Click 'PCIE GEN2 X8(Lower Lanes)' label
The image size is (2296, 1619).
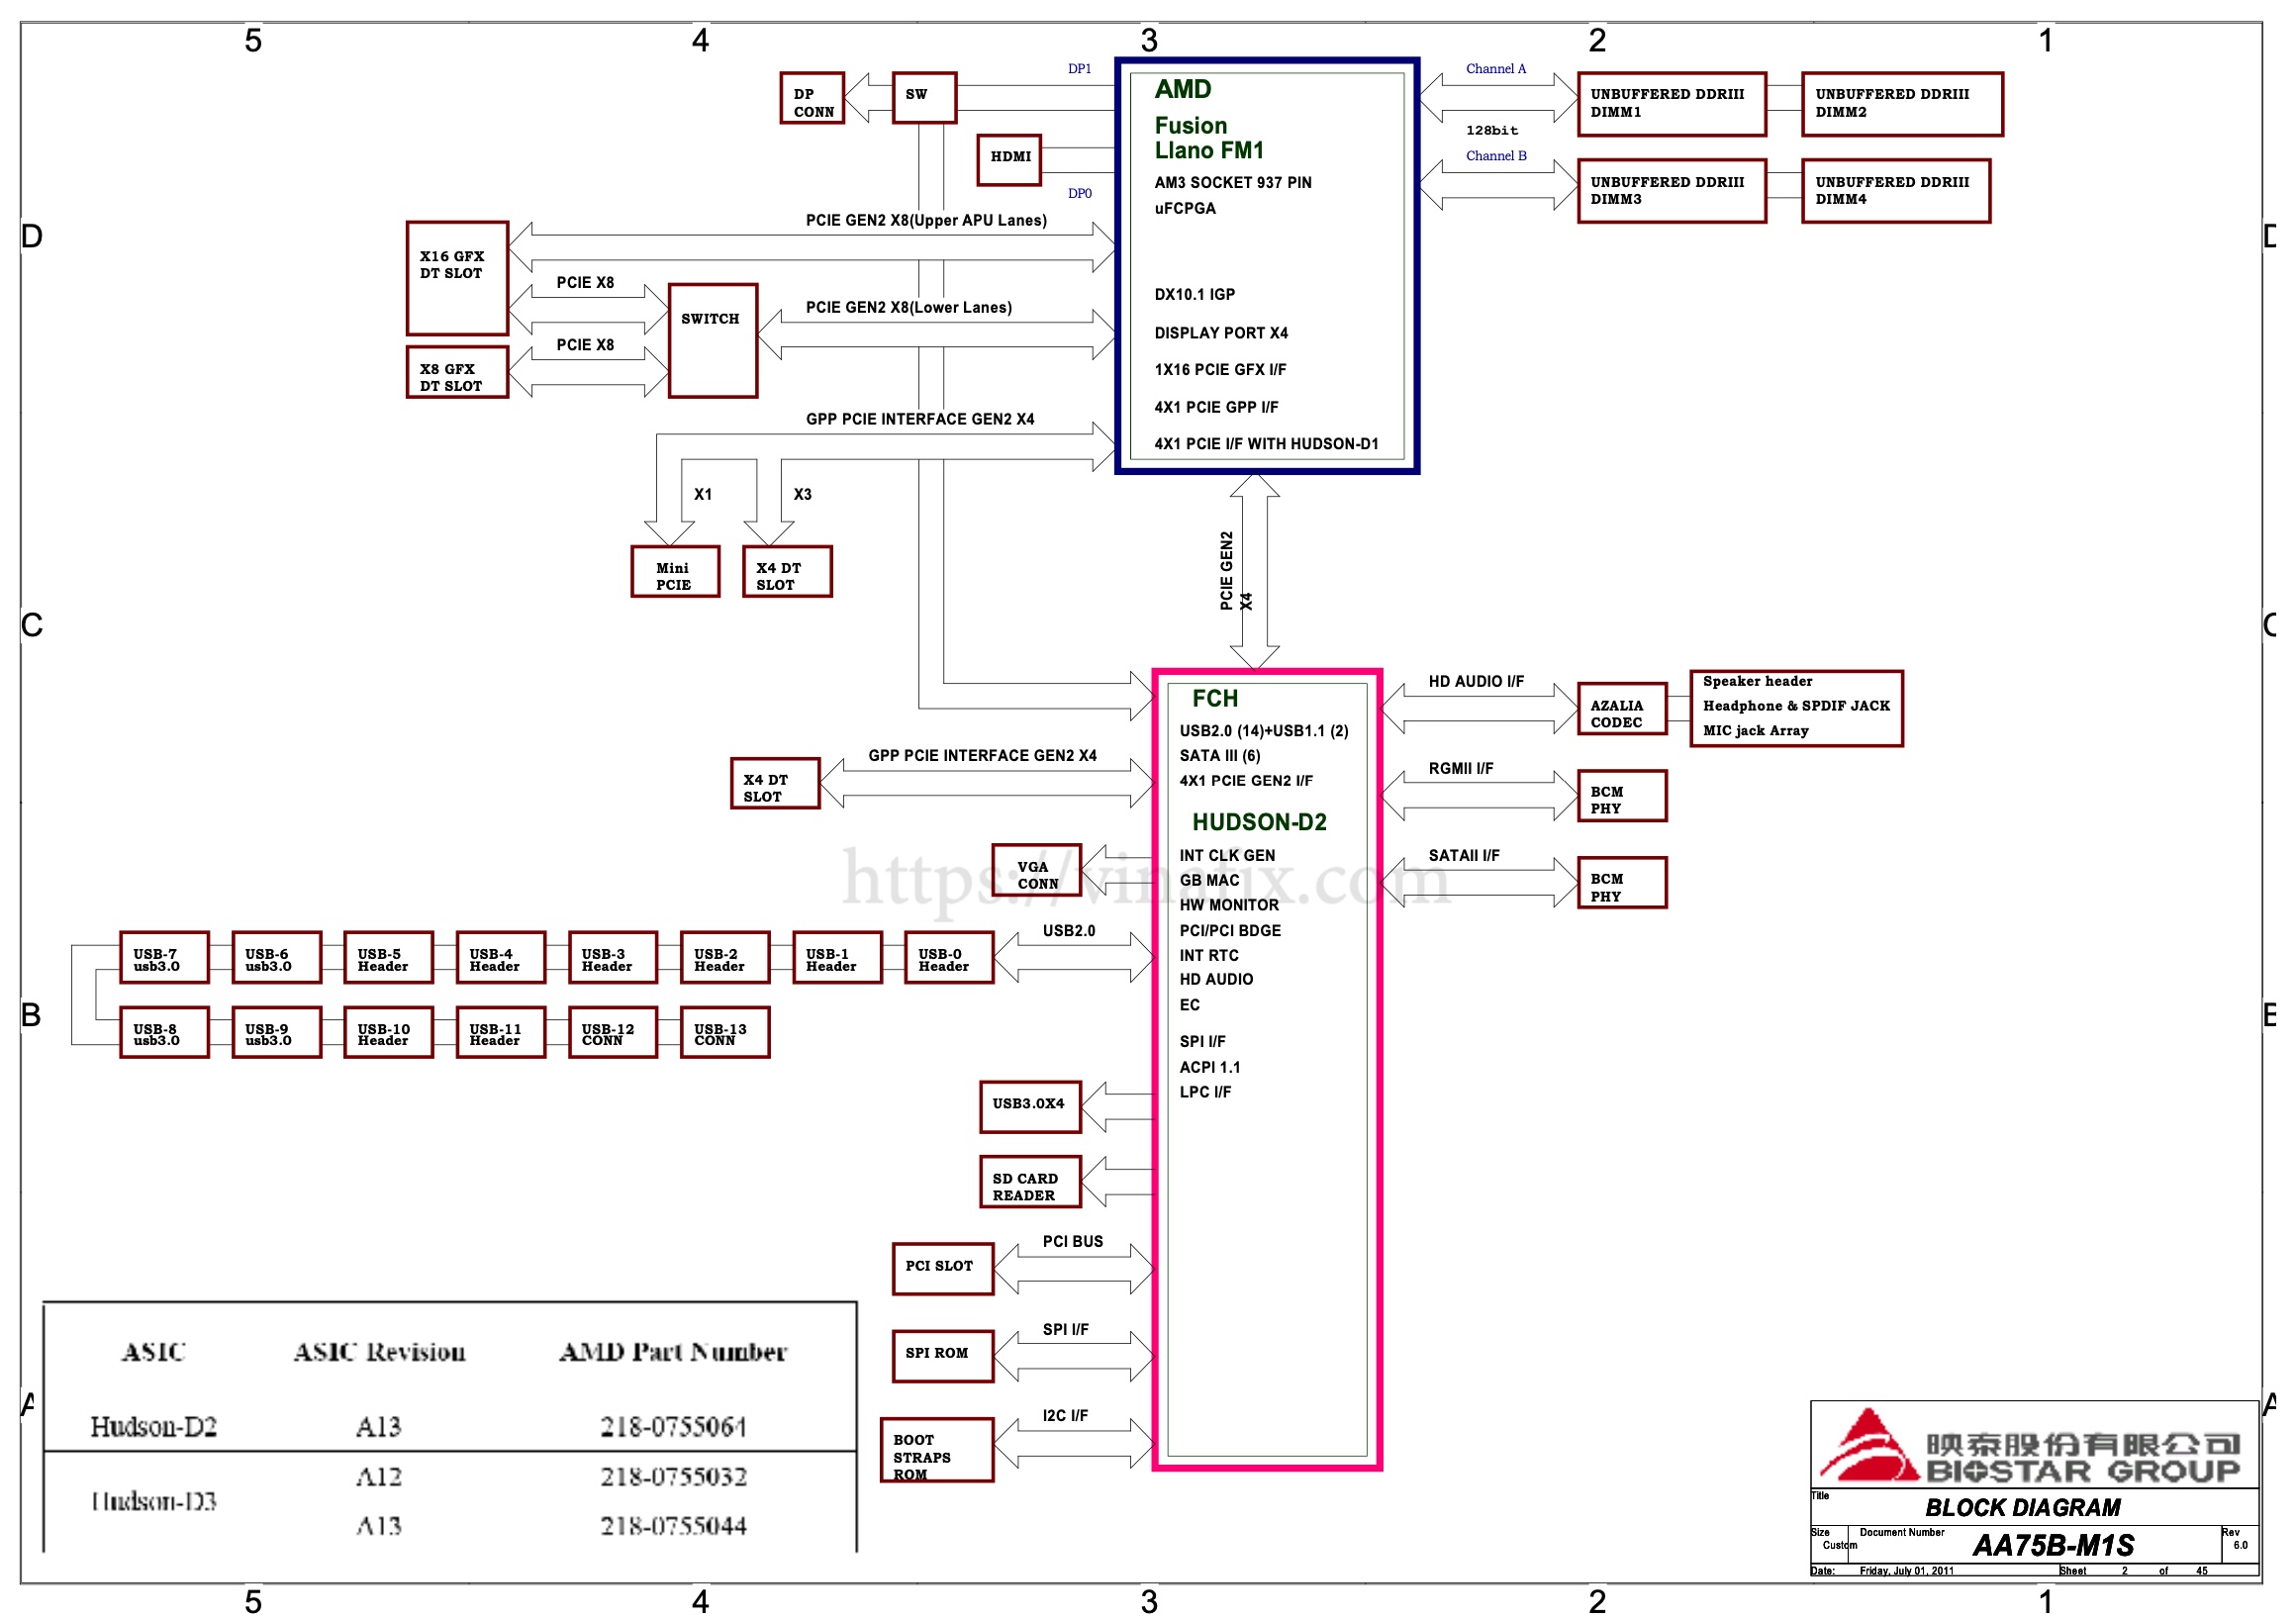[x=909, y=308]
